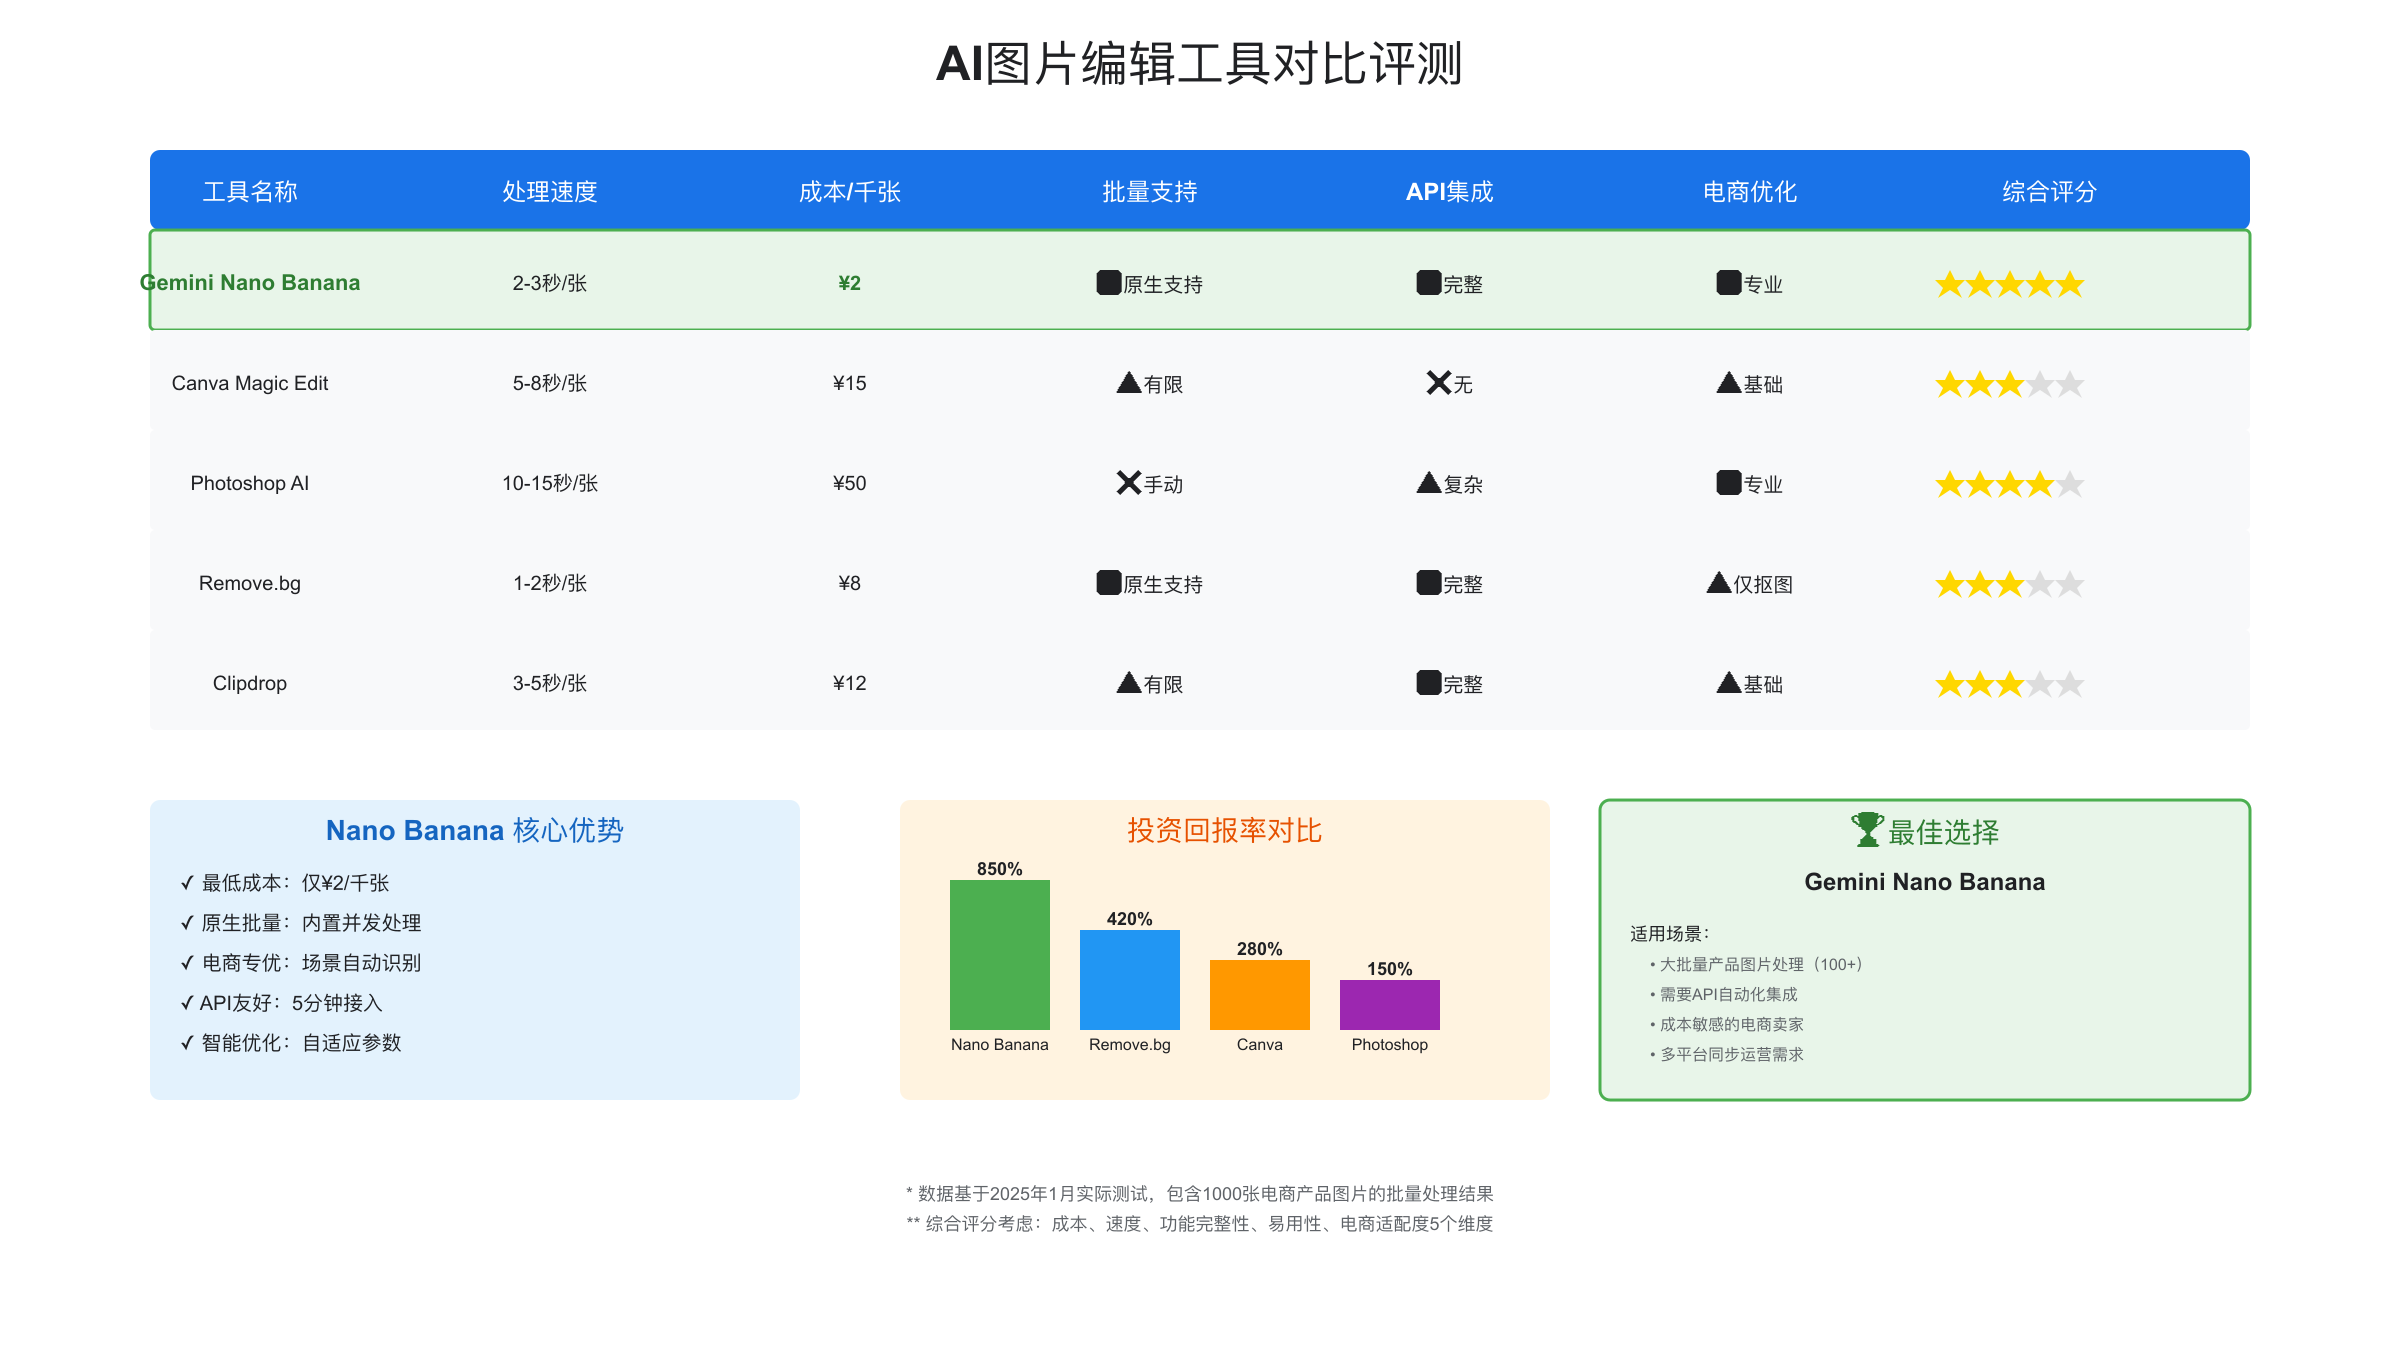Click the square icon before 专业 in Photoshop row
The width and height of the screenshot is (2400, 1350).
[x=1729, y=483]
